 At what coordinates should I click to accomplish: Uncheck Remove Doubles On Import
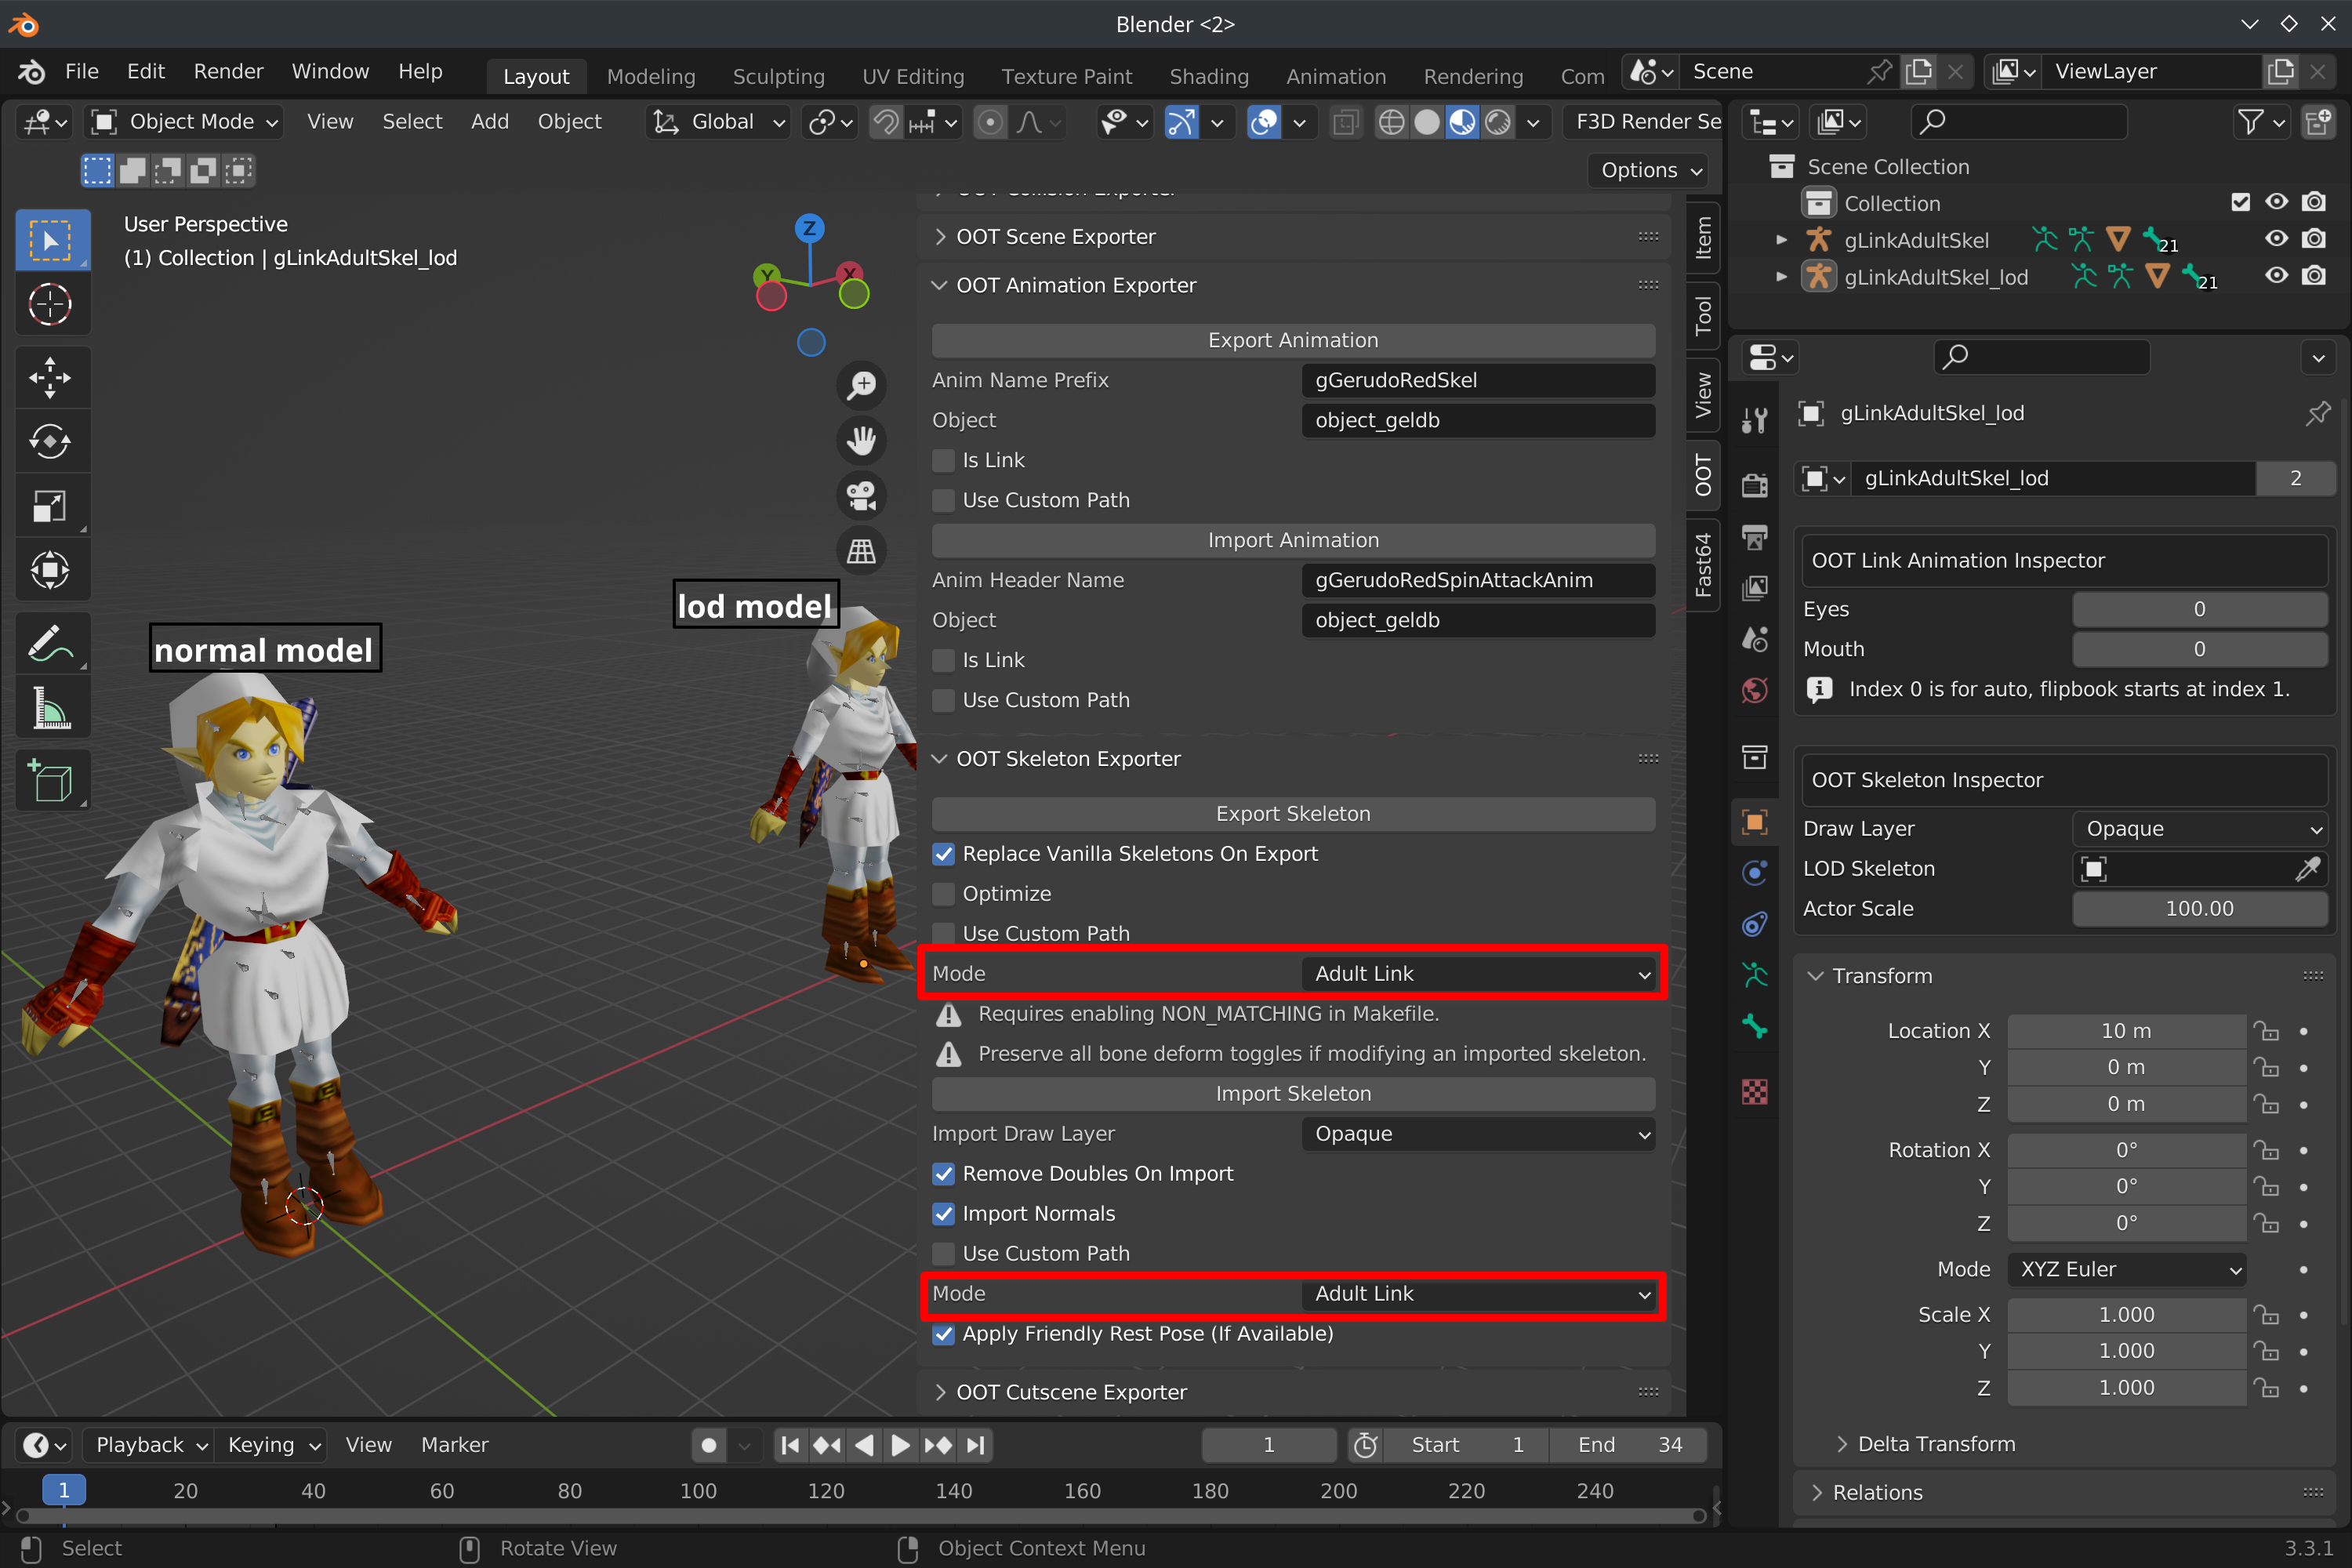943,1174
